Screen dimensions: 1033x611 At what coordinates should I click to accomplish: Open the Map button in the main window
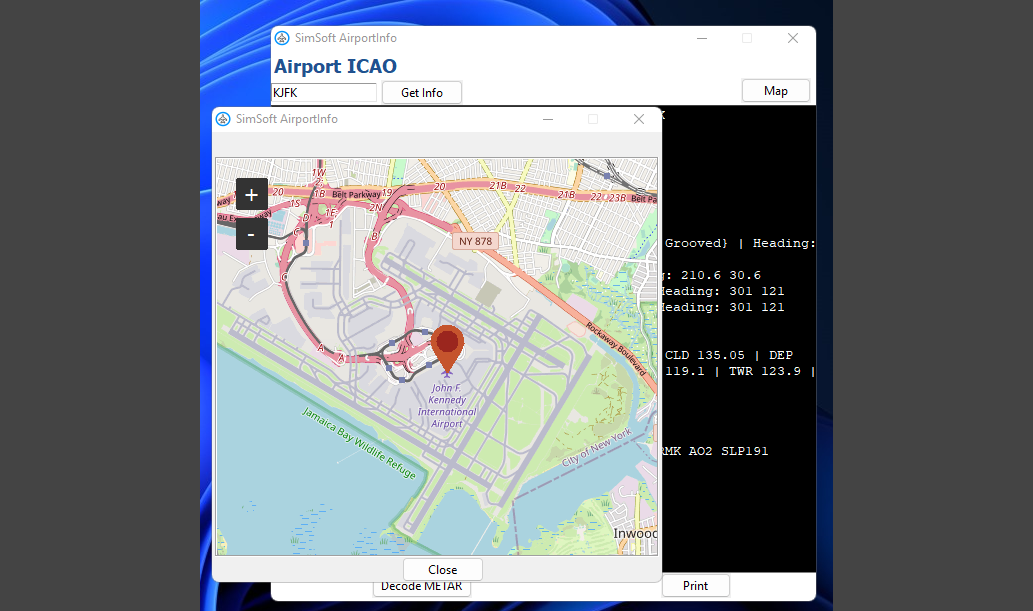[x=775, y=91]
